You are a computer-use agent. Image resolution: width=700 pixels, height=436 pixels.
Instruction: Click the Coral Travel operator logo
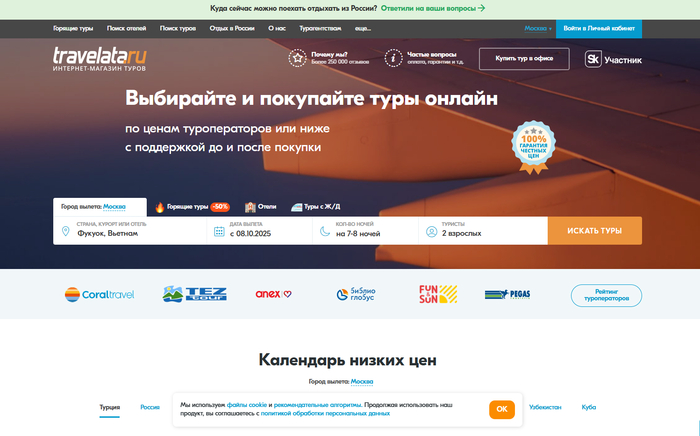(99, 294)
